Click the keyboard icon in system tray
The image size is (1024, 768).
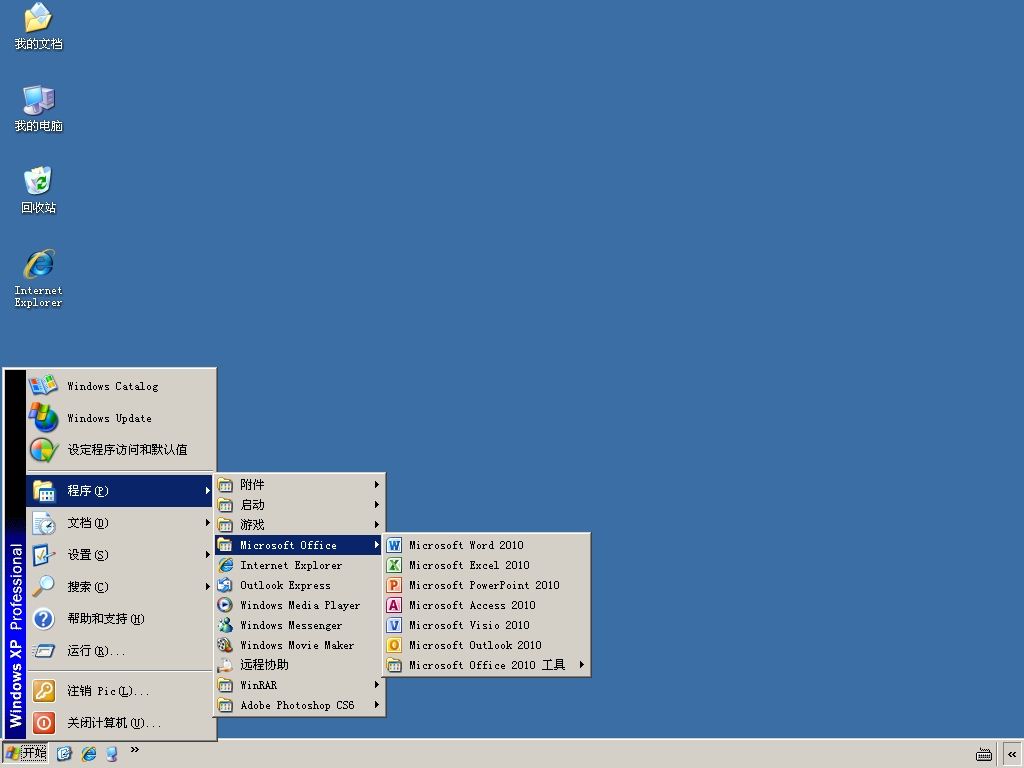click(984, 754)
